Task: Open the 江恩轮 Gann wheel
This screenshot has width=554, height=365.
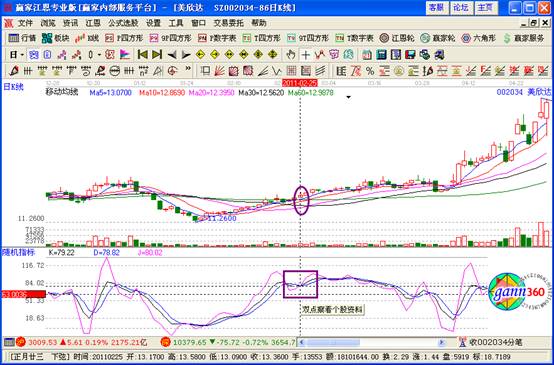Action: (x=396, y=38)
